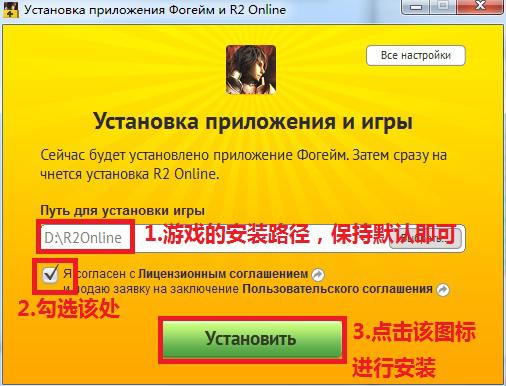Minimize the installer window
Viewport: 506px width, 386px height.
(416, 7)
